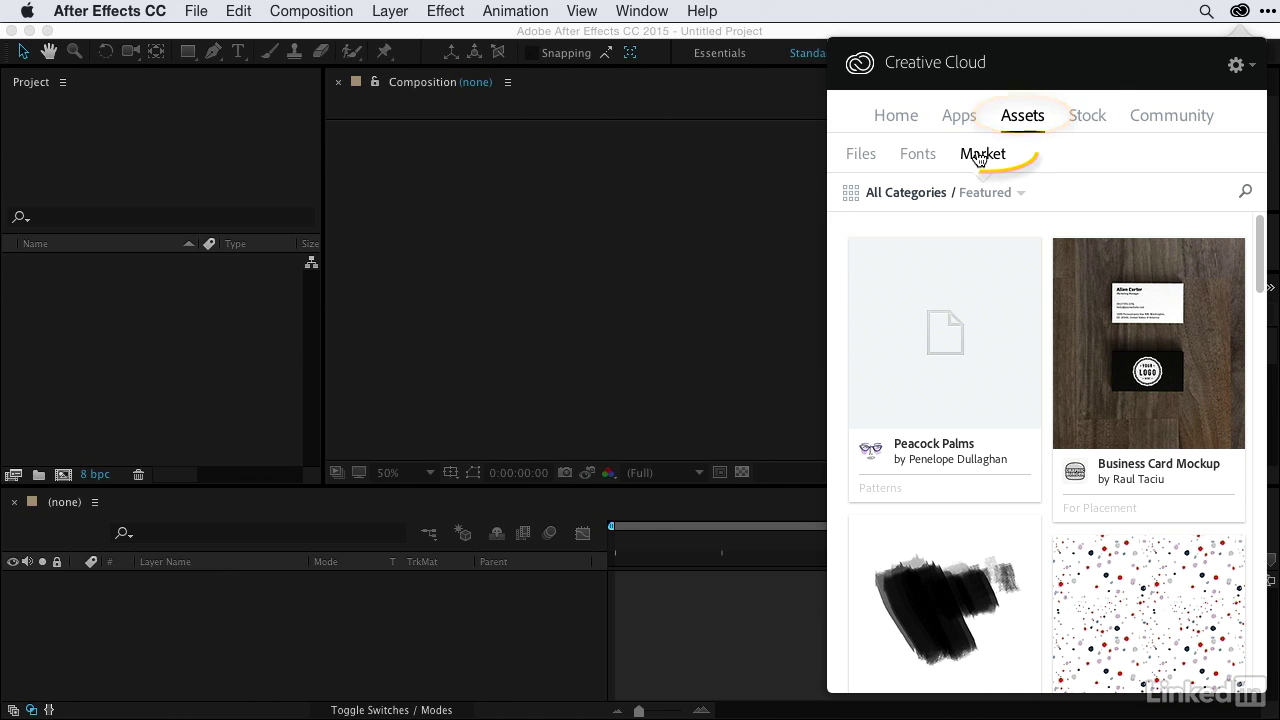This screenshot has height=720, width=1280.
Task: Show channel and color management settings
Action: (x=609, y=473)
